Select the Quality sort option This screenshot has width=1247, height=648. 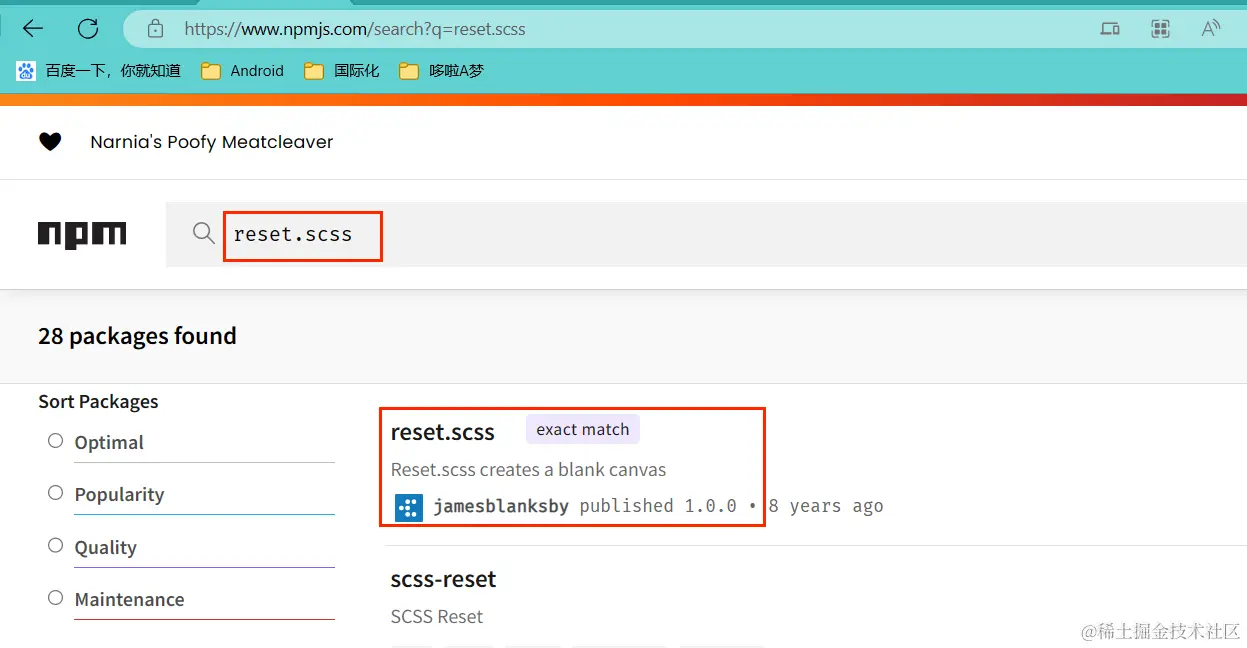pos(56,546)
